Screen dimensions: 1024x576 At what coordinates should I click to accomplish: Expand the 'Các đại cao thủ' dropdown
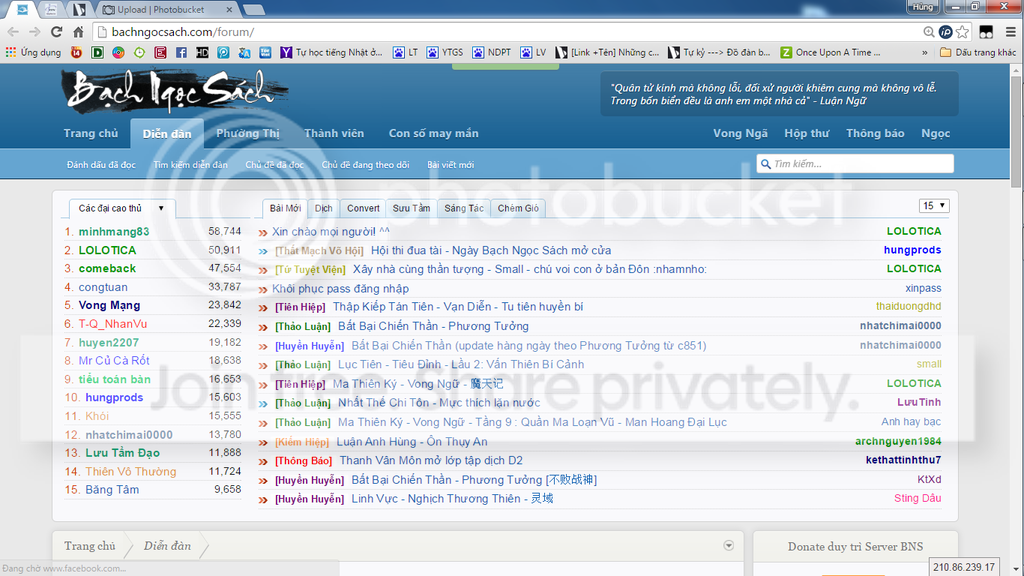click(122, 208)
